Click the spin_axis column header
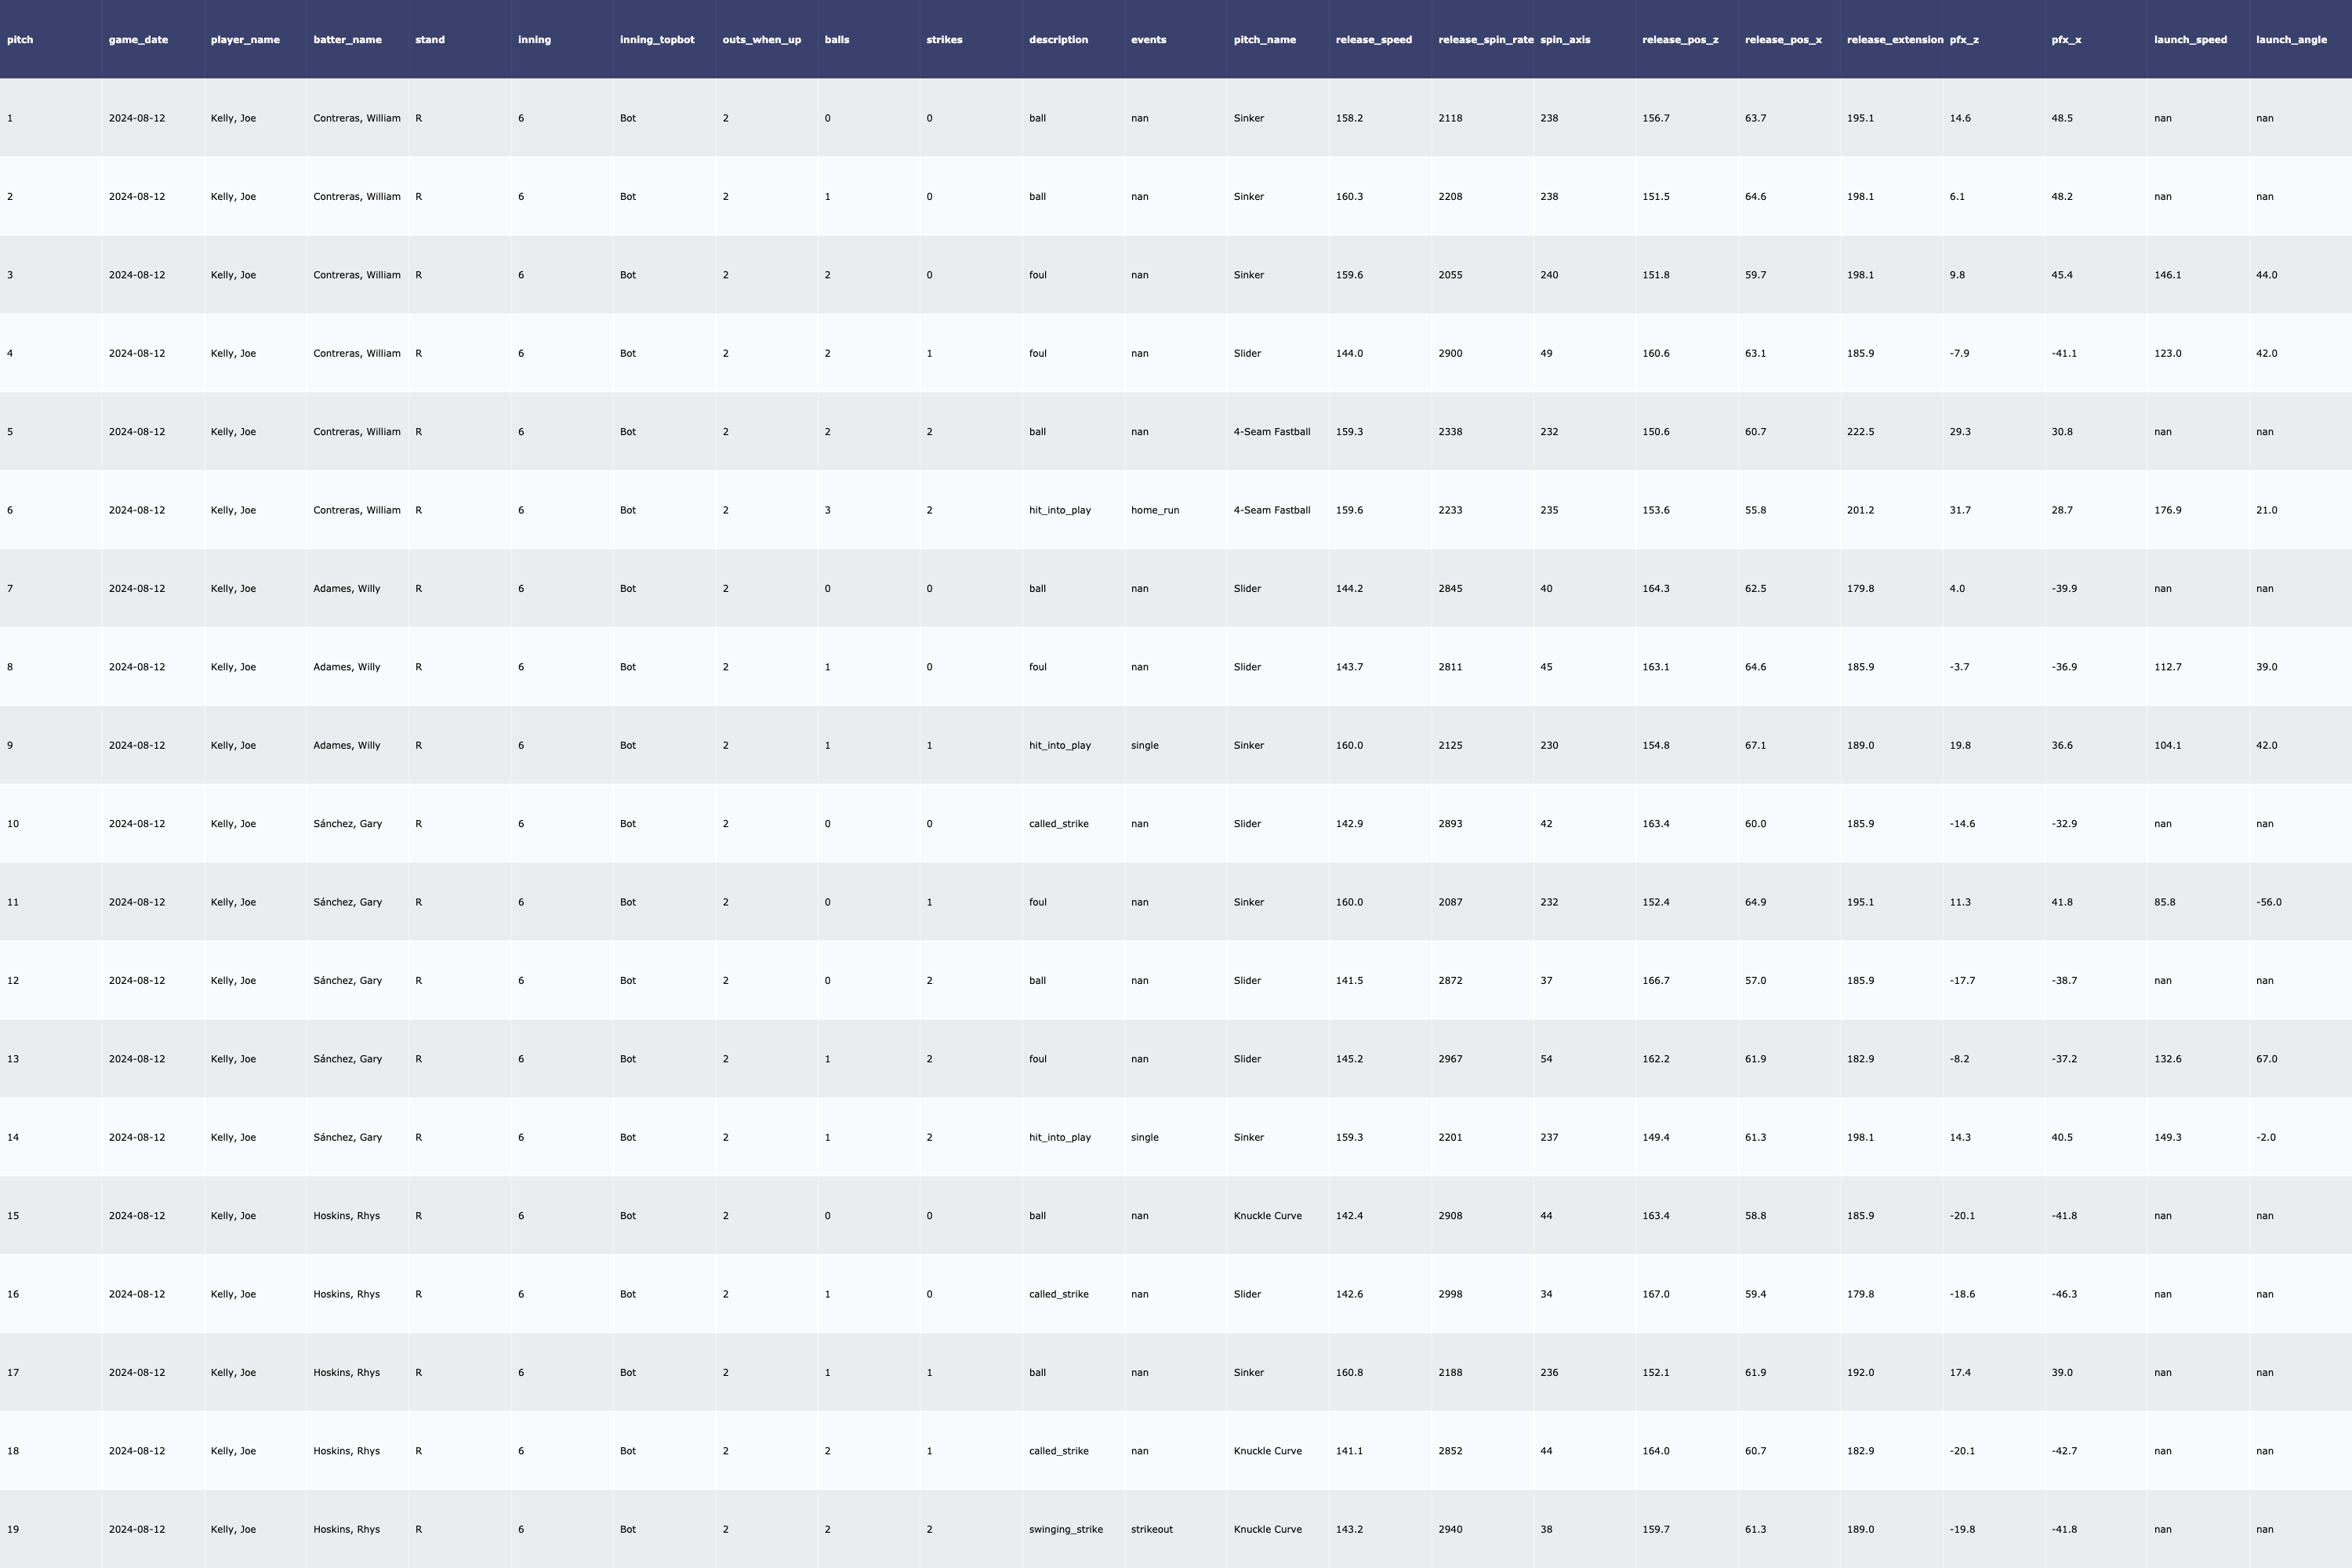 point(1565,40)
